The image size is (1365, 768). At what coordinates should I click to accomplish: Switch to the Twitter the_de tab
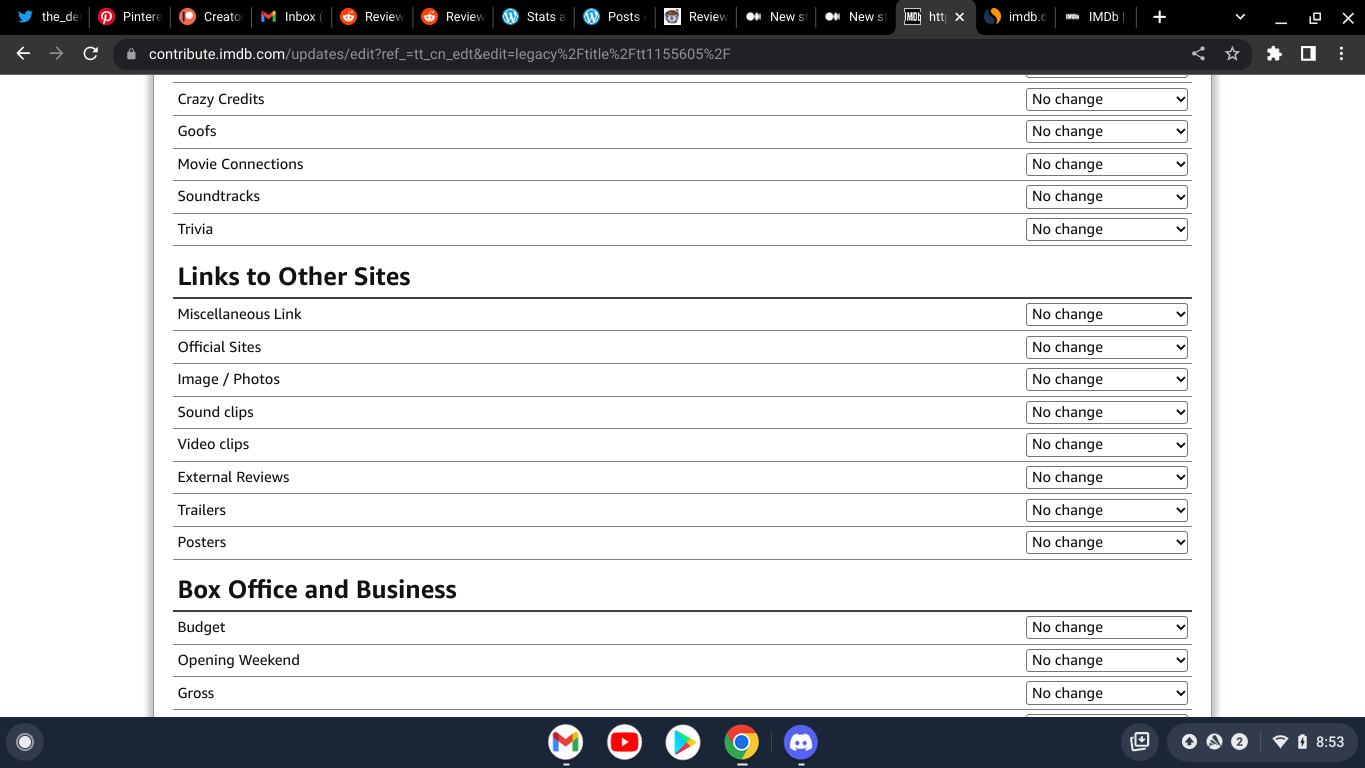pyautogui.click(x=49, y=17)
